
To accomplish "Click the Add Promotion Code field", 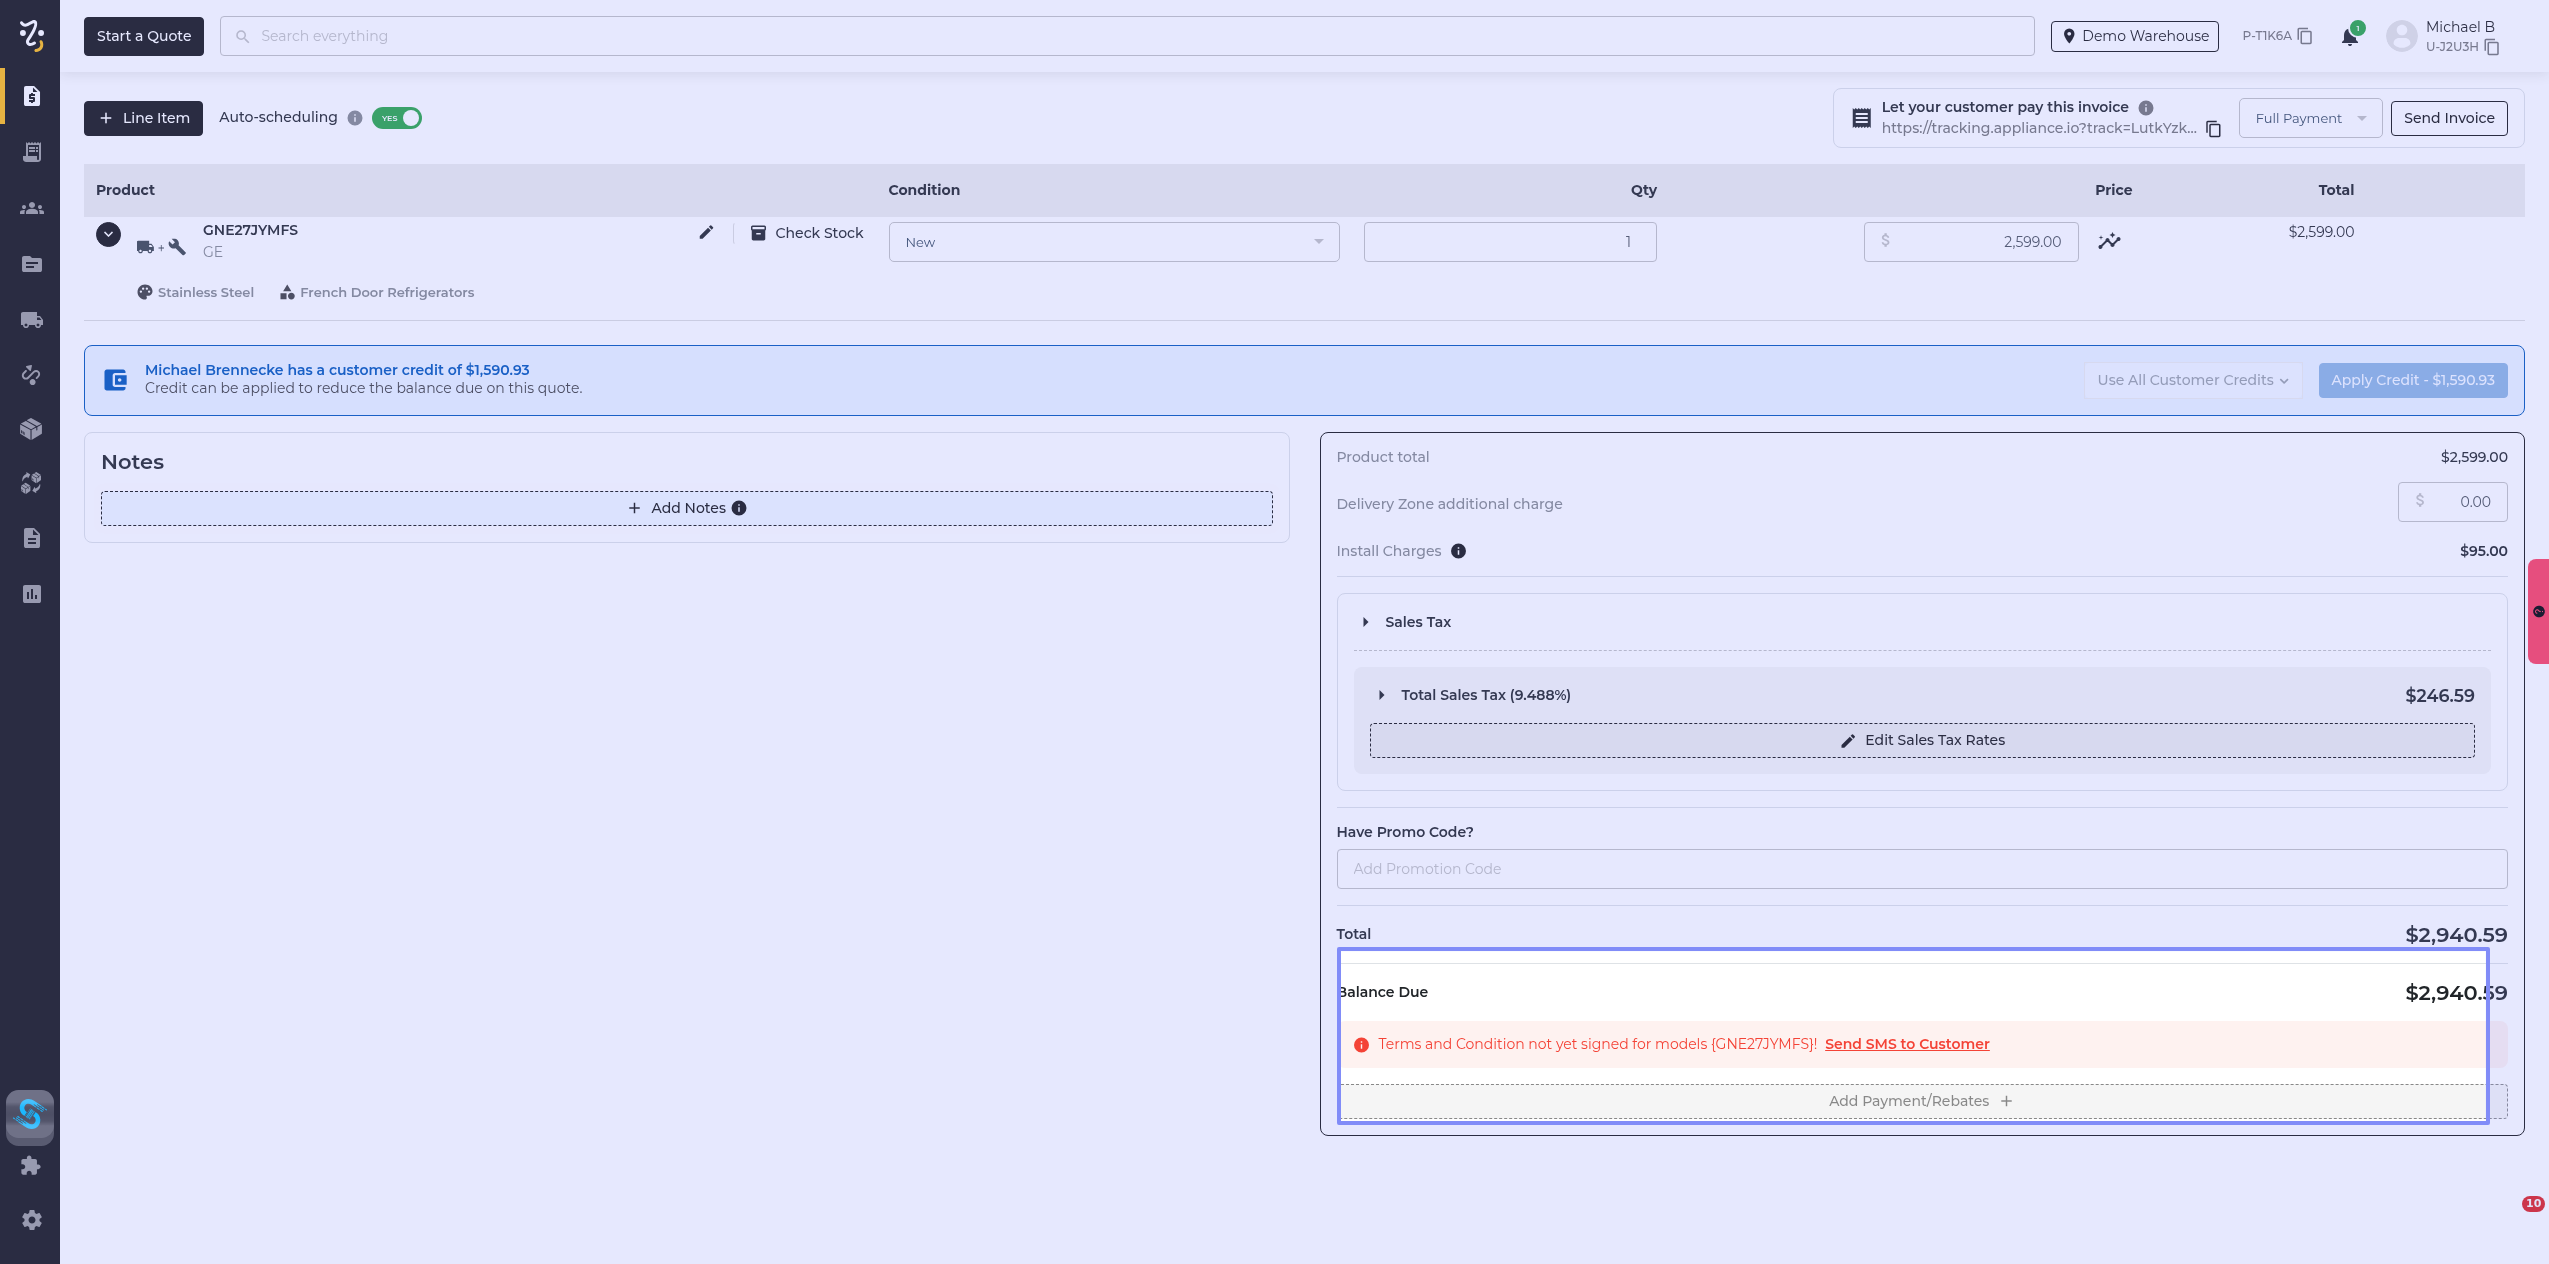I will (x=1921, y=869).
